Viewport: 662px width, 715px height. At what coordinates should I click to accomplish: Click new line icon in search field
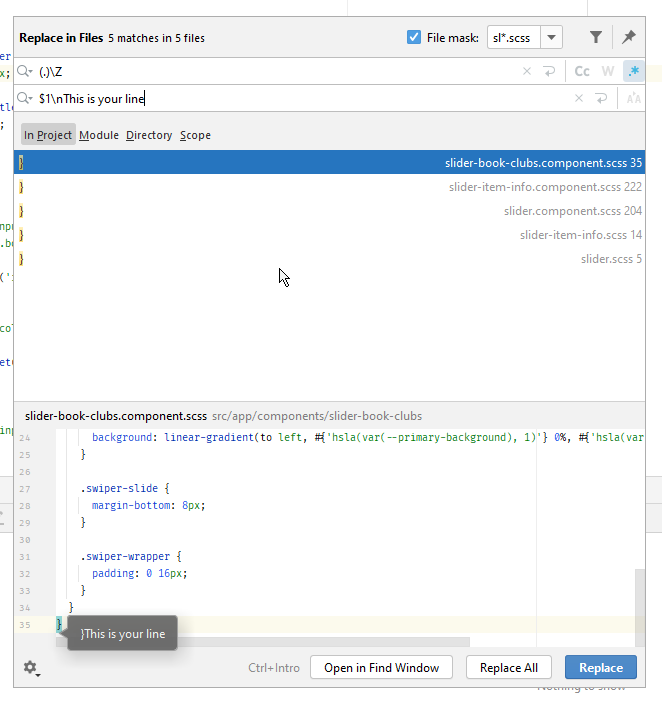[x=549, y=71]
